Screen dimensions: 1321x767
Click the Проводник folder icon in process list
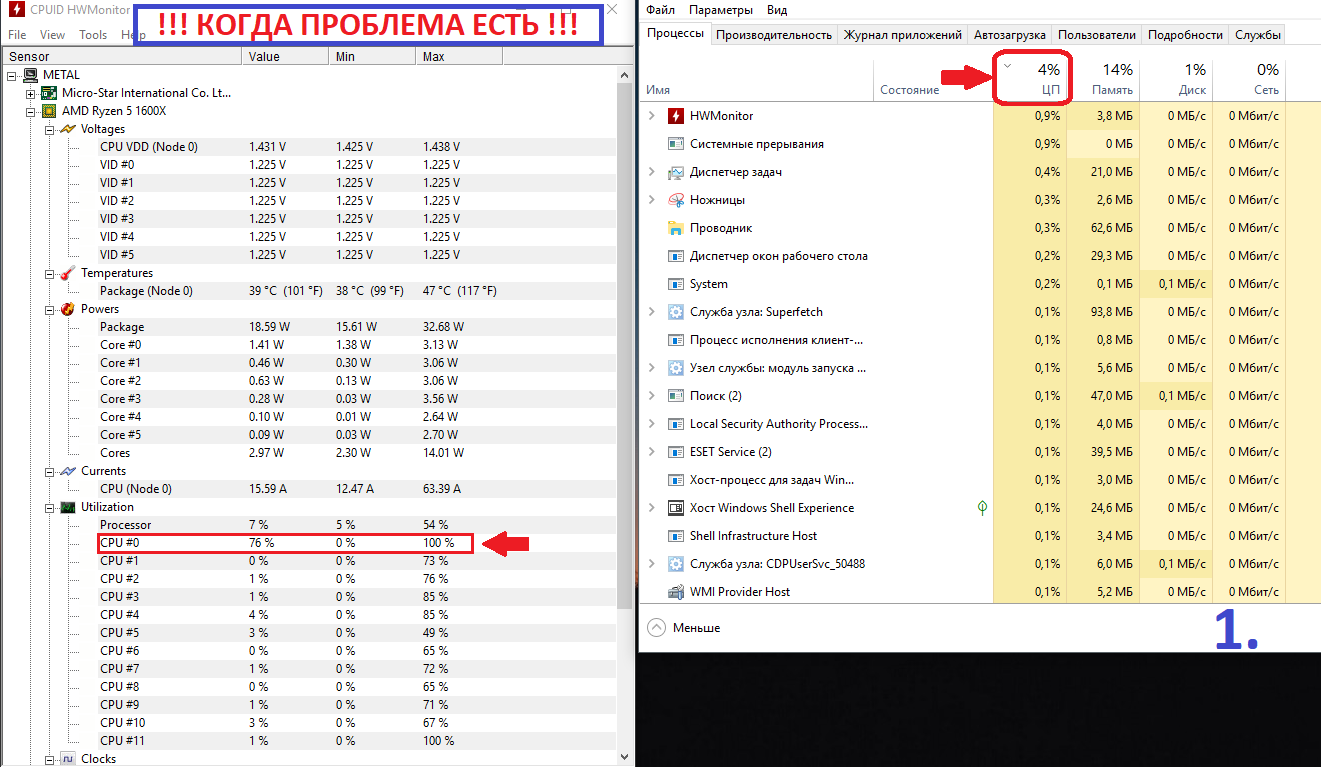point(675,228)
